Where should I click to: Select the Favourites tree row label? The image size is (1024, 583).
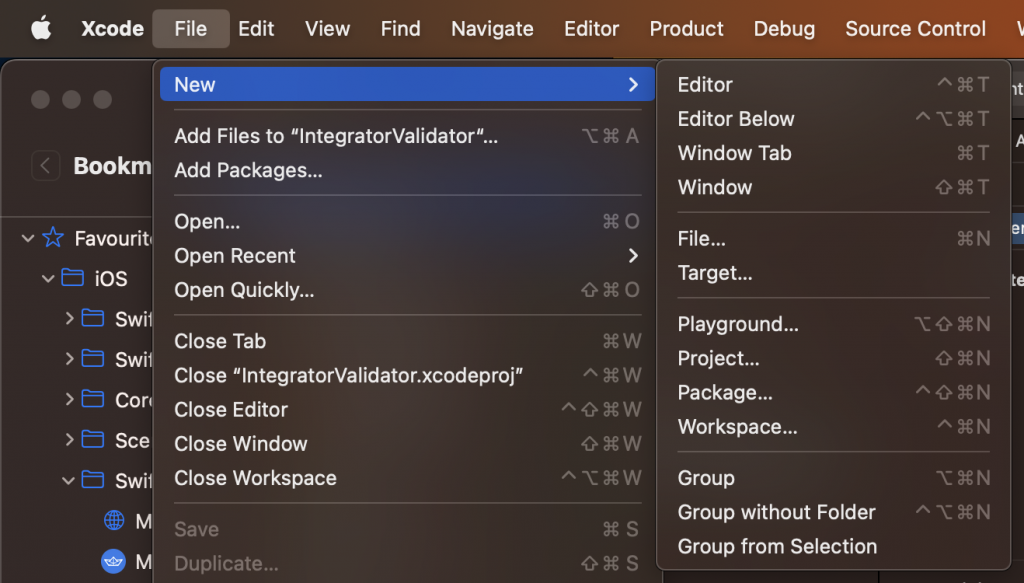[x=113, y=238]
